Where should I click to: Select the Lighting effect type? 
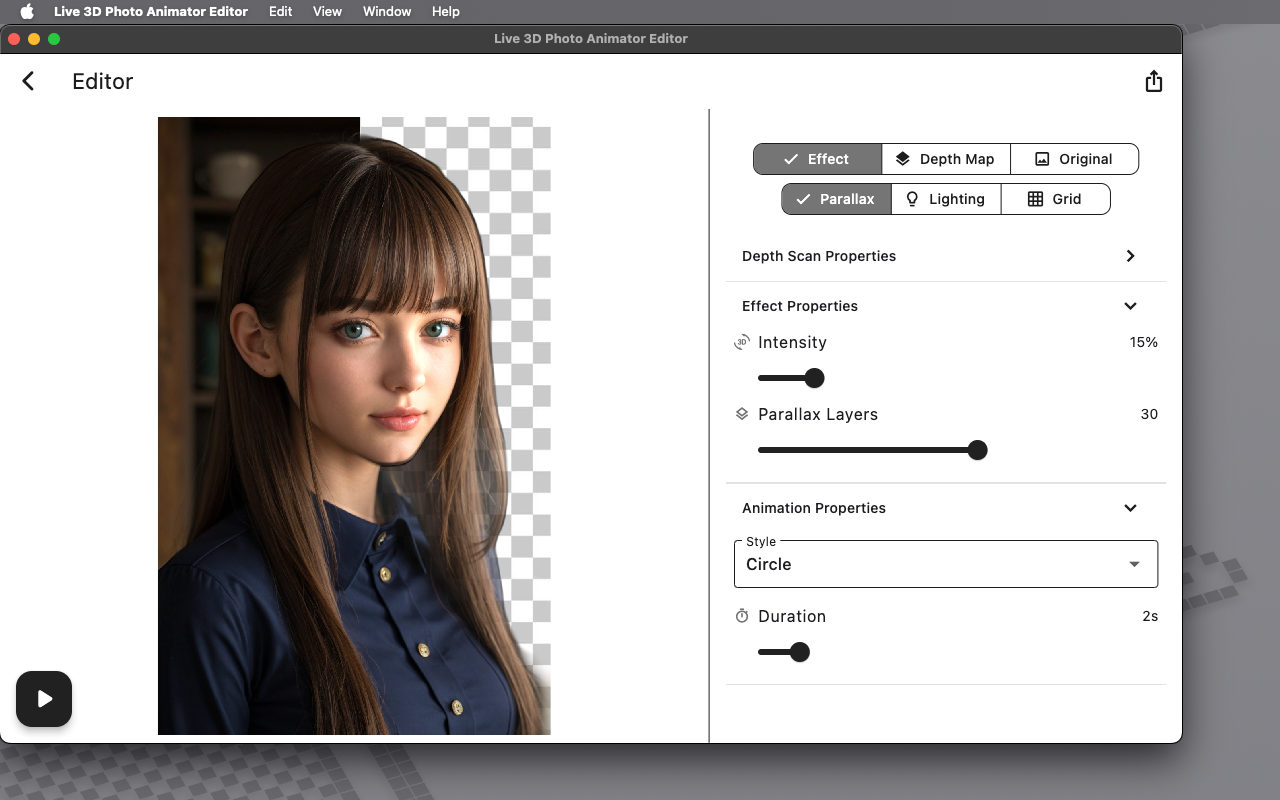tap(946, 199)
